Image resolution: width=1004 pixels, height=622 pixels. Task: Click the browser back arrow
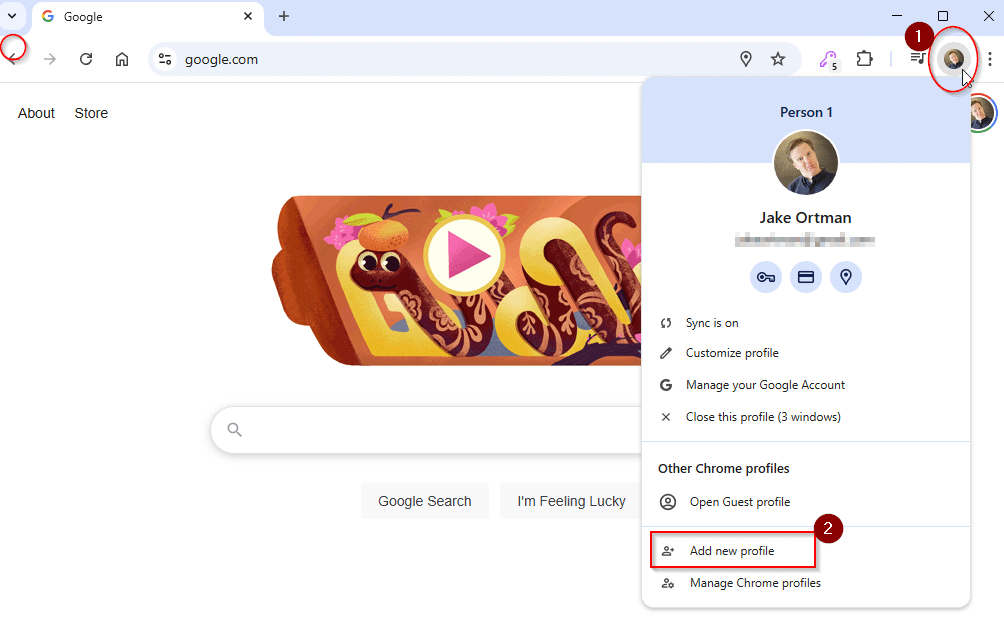tap(13, 60)
